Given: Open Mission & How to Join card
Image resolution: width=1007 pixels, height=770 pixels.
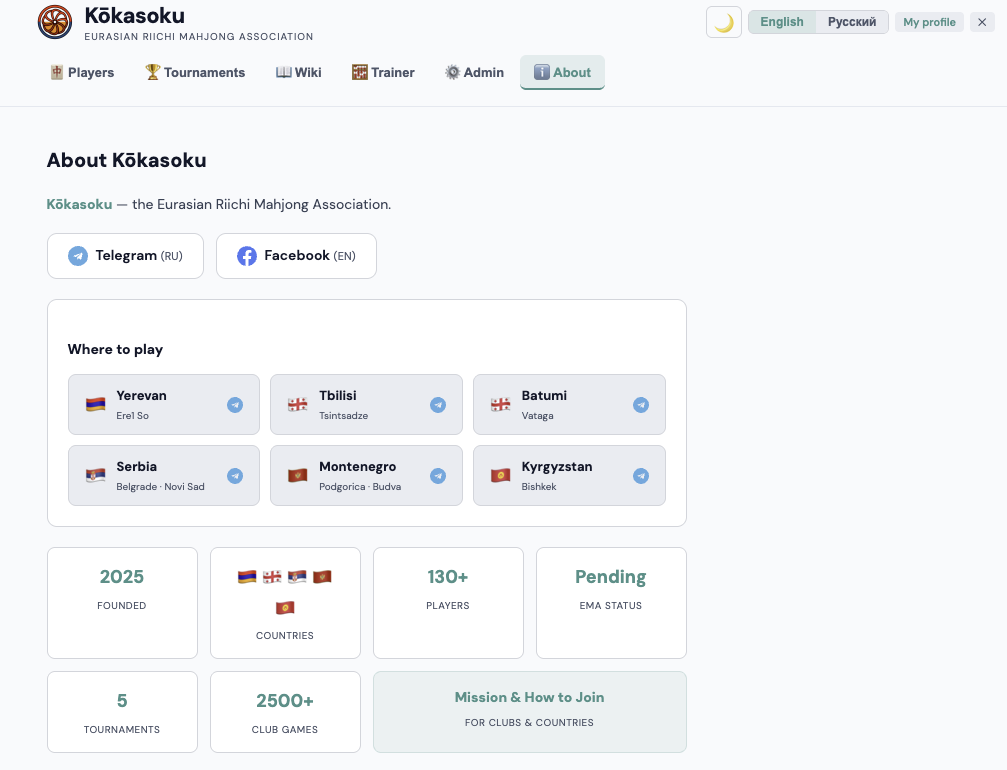Looking at the screenshot, I should 529,711.
